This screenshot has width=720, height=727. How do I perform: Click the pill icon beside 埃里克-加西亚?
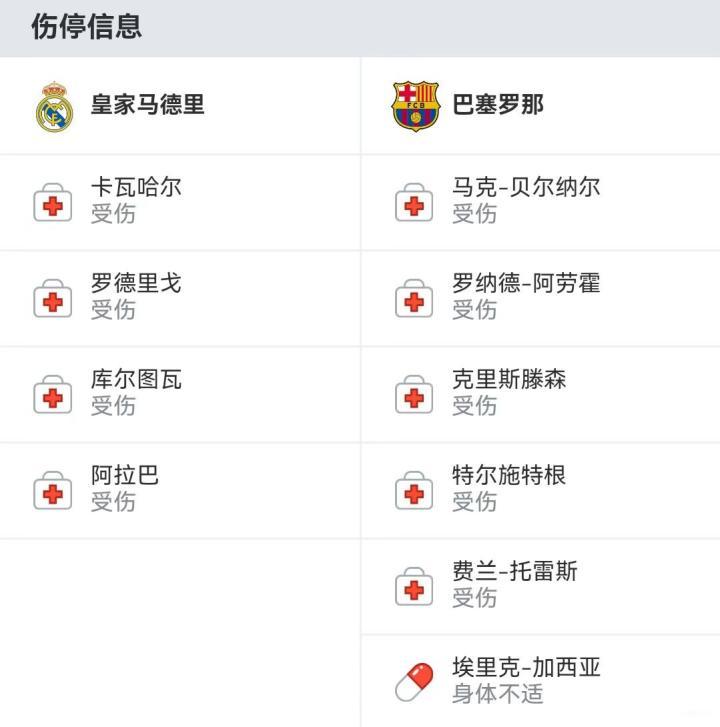point(414,682)
